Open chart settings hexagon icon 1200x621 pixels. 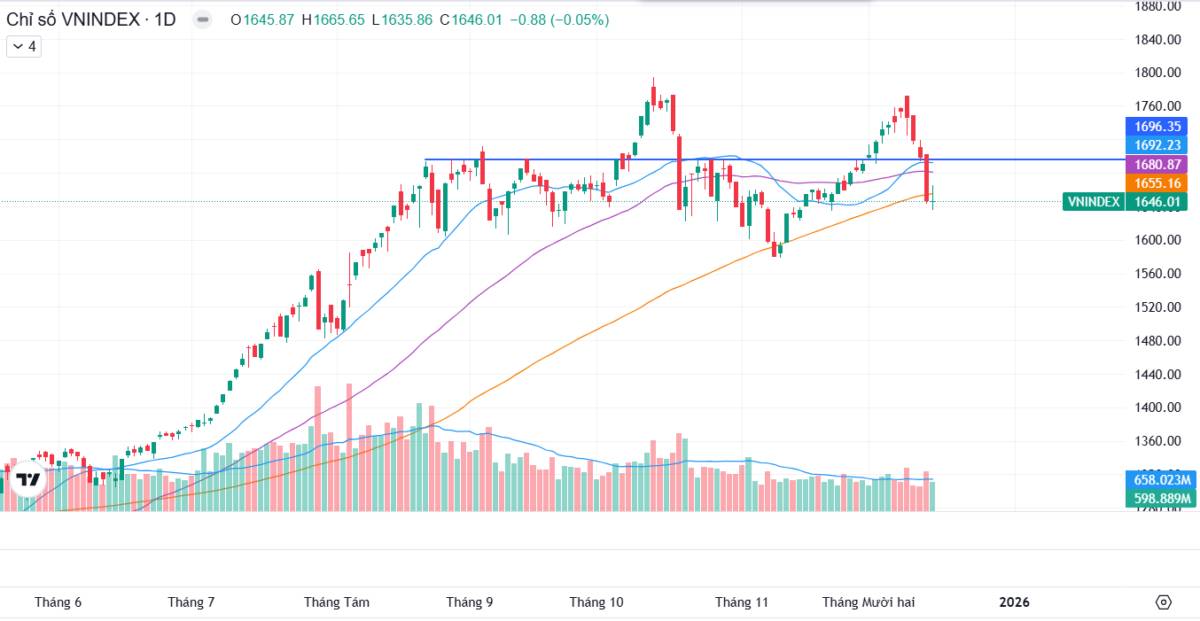[x=1163, y=602]
